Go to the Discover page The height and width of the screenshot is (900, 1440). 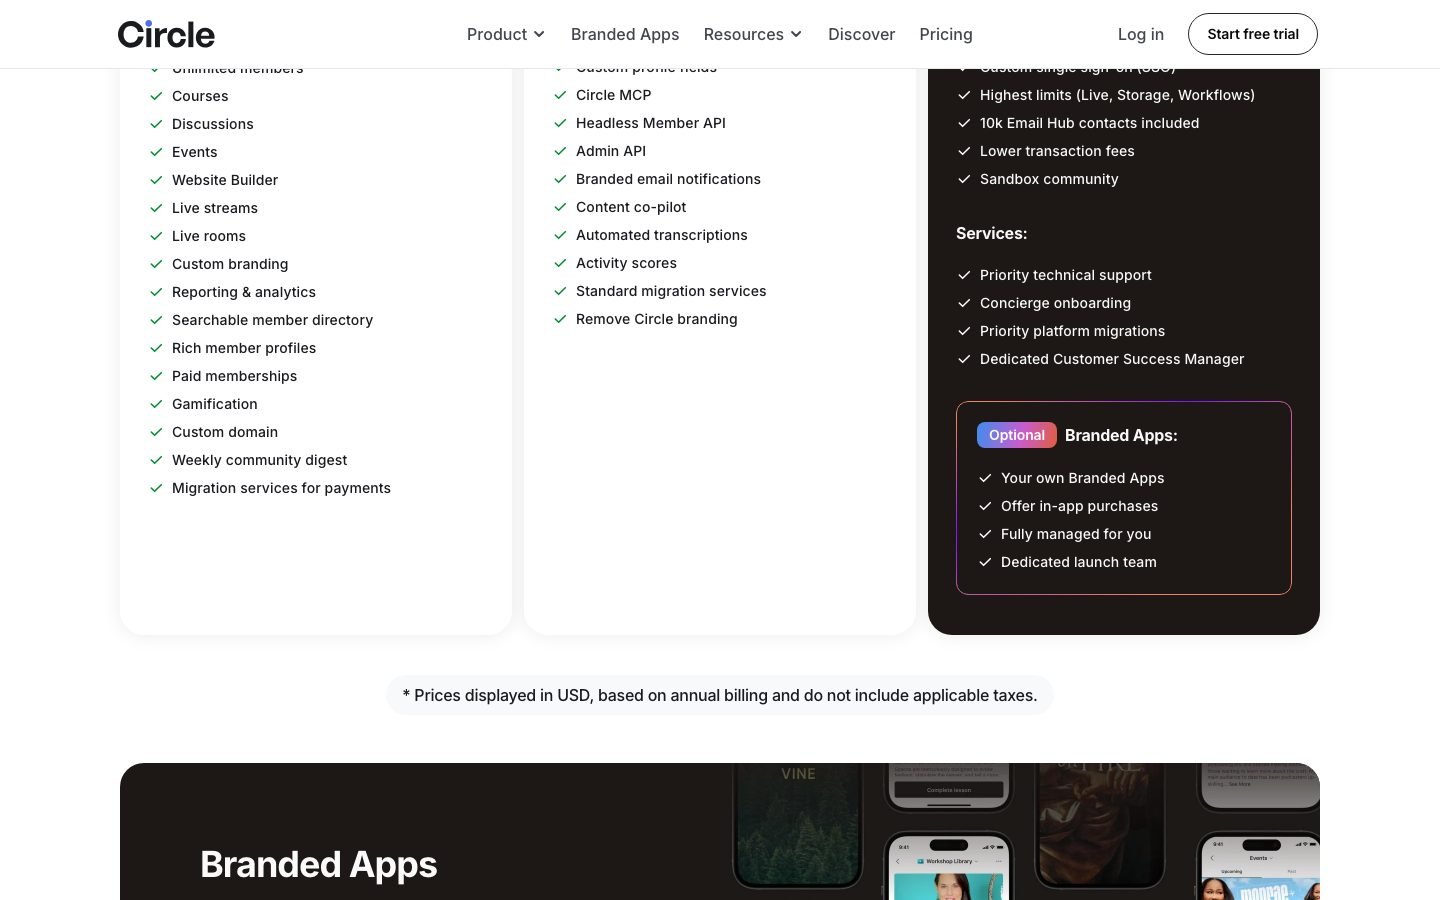coord(861,34)
